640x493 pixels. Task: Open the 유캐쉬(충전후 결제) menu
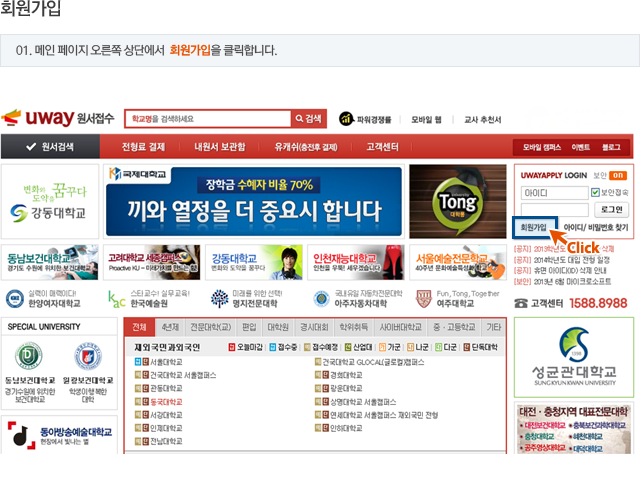click(306, 147)
